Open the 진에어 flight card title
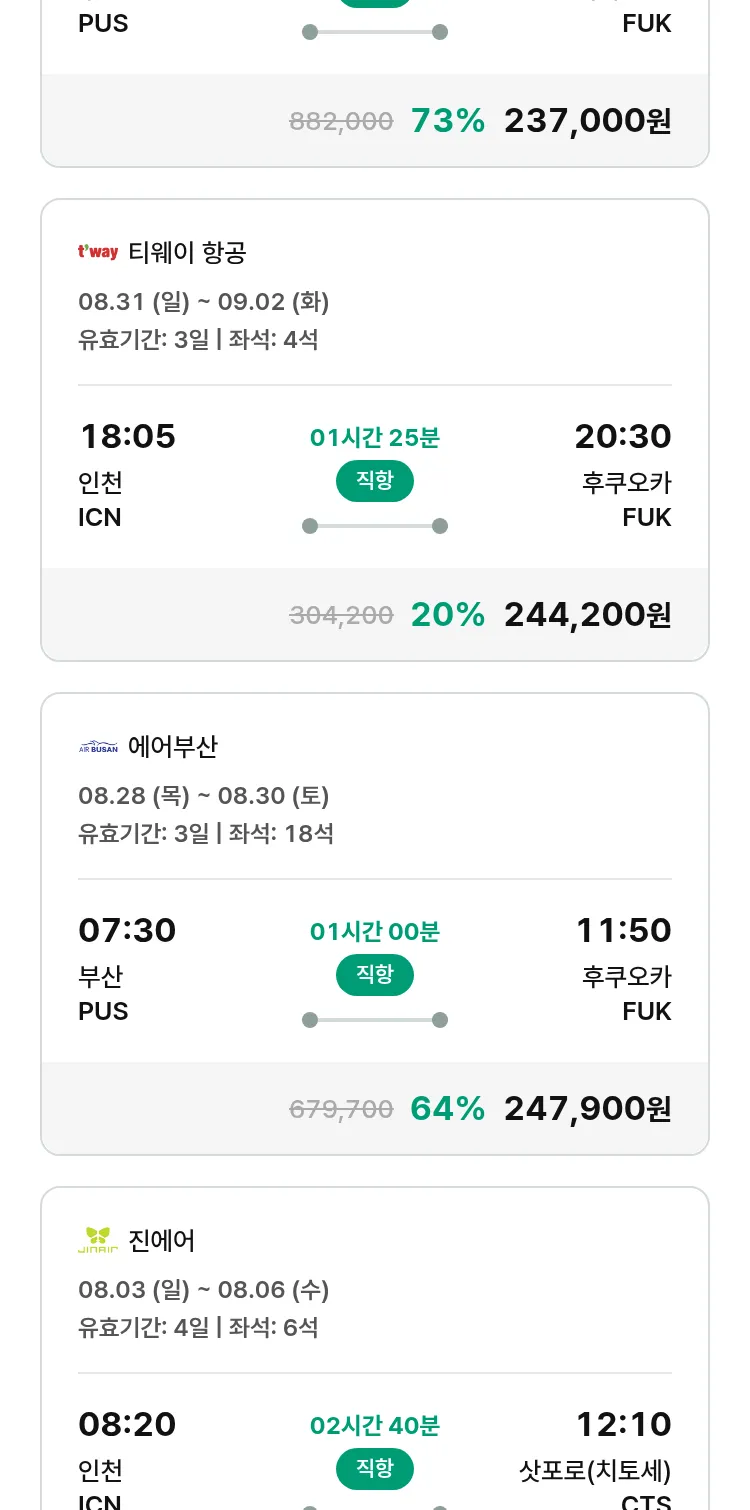 click(162, 1241)
